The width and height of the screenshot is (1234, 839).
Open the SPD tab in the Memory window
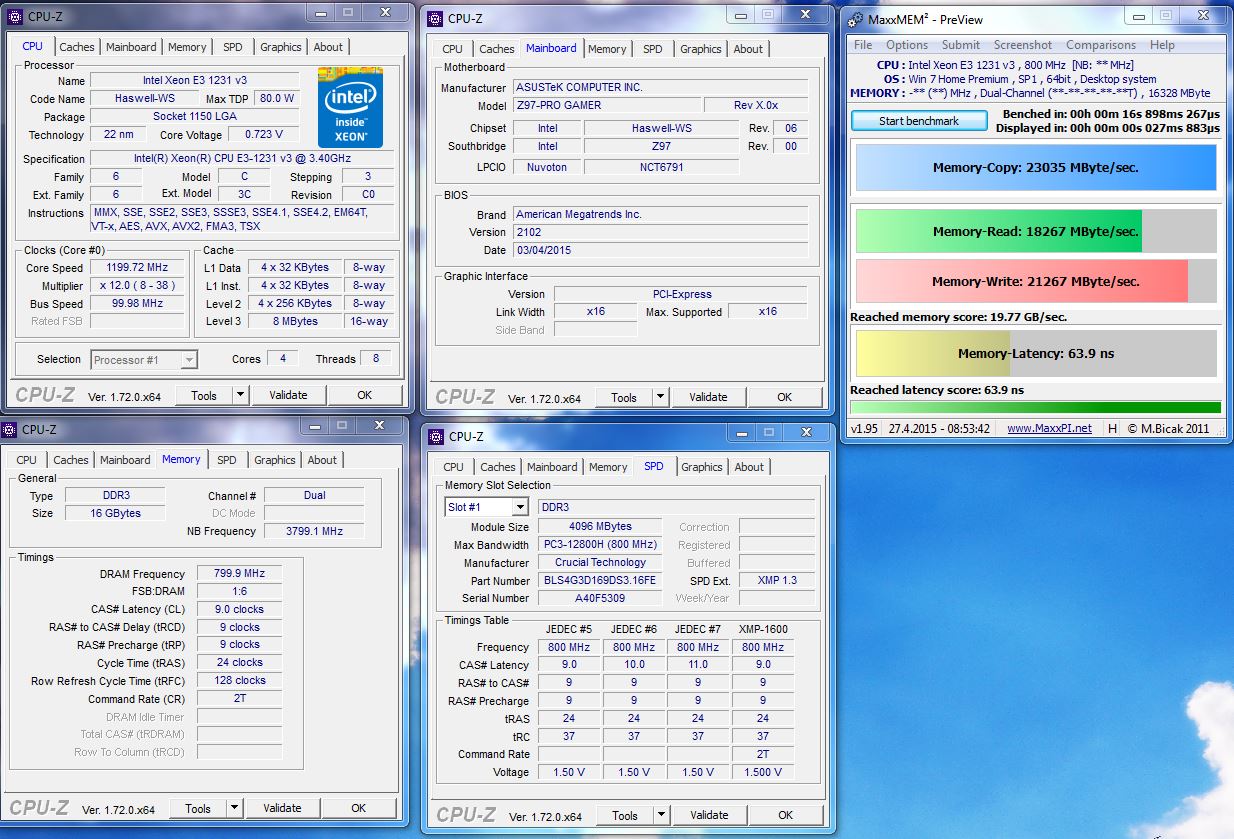click(227, 460)
